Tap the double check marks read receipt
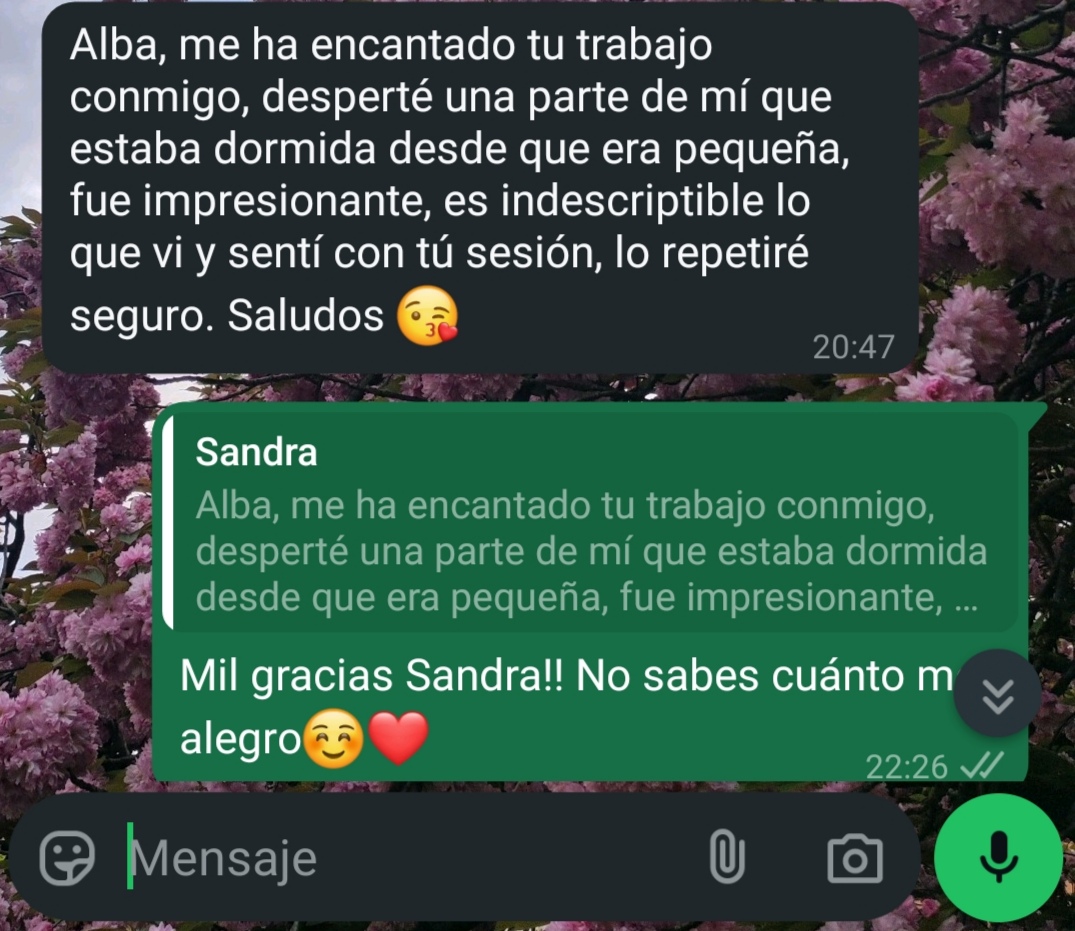 [x=982, y=765]
